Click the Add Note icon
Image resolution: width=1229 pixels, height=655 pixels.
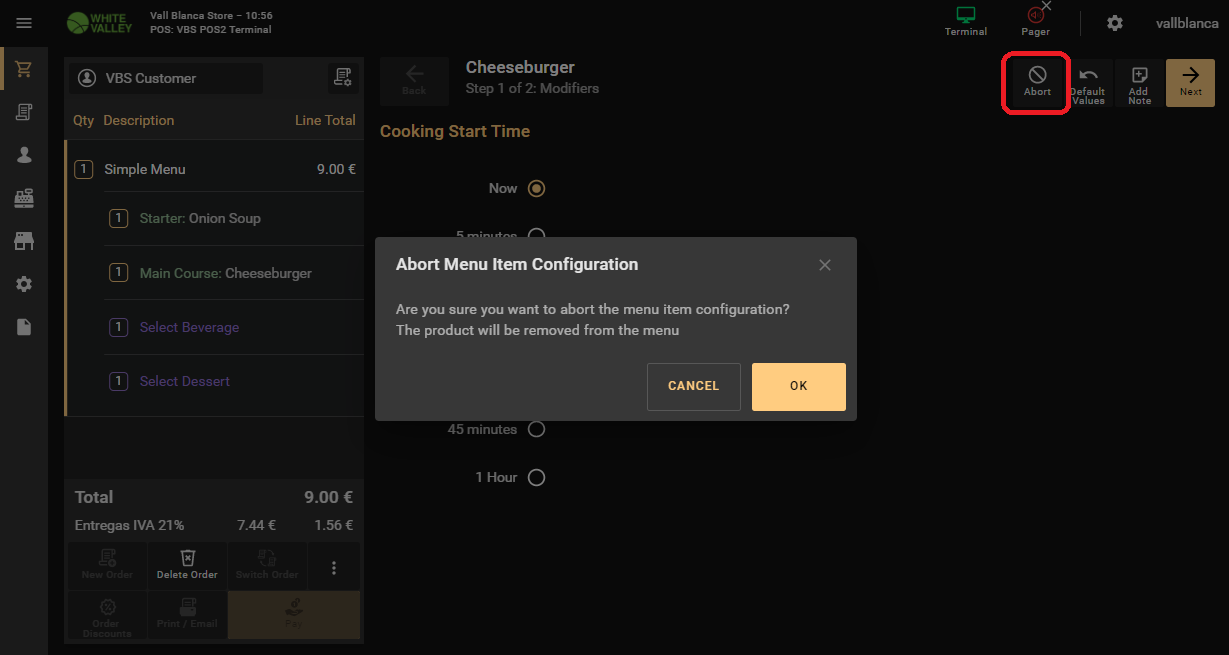click(1139, 84)
